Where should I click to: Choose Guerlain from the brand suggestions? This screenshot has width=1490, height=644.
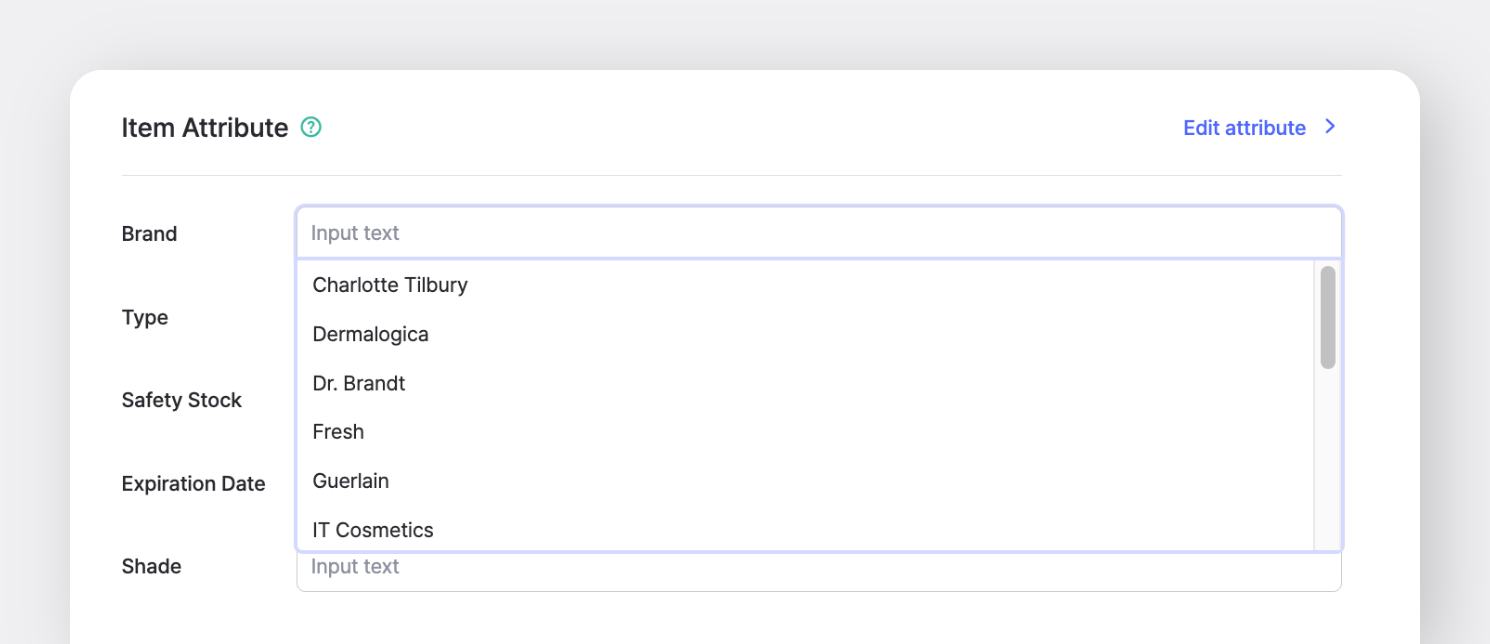point(350,481)
